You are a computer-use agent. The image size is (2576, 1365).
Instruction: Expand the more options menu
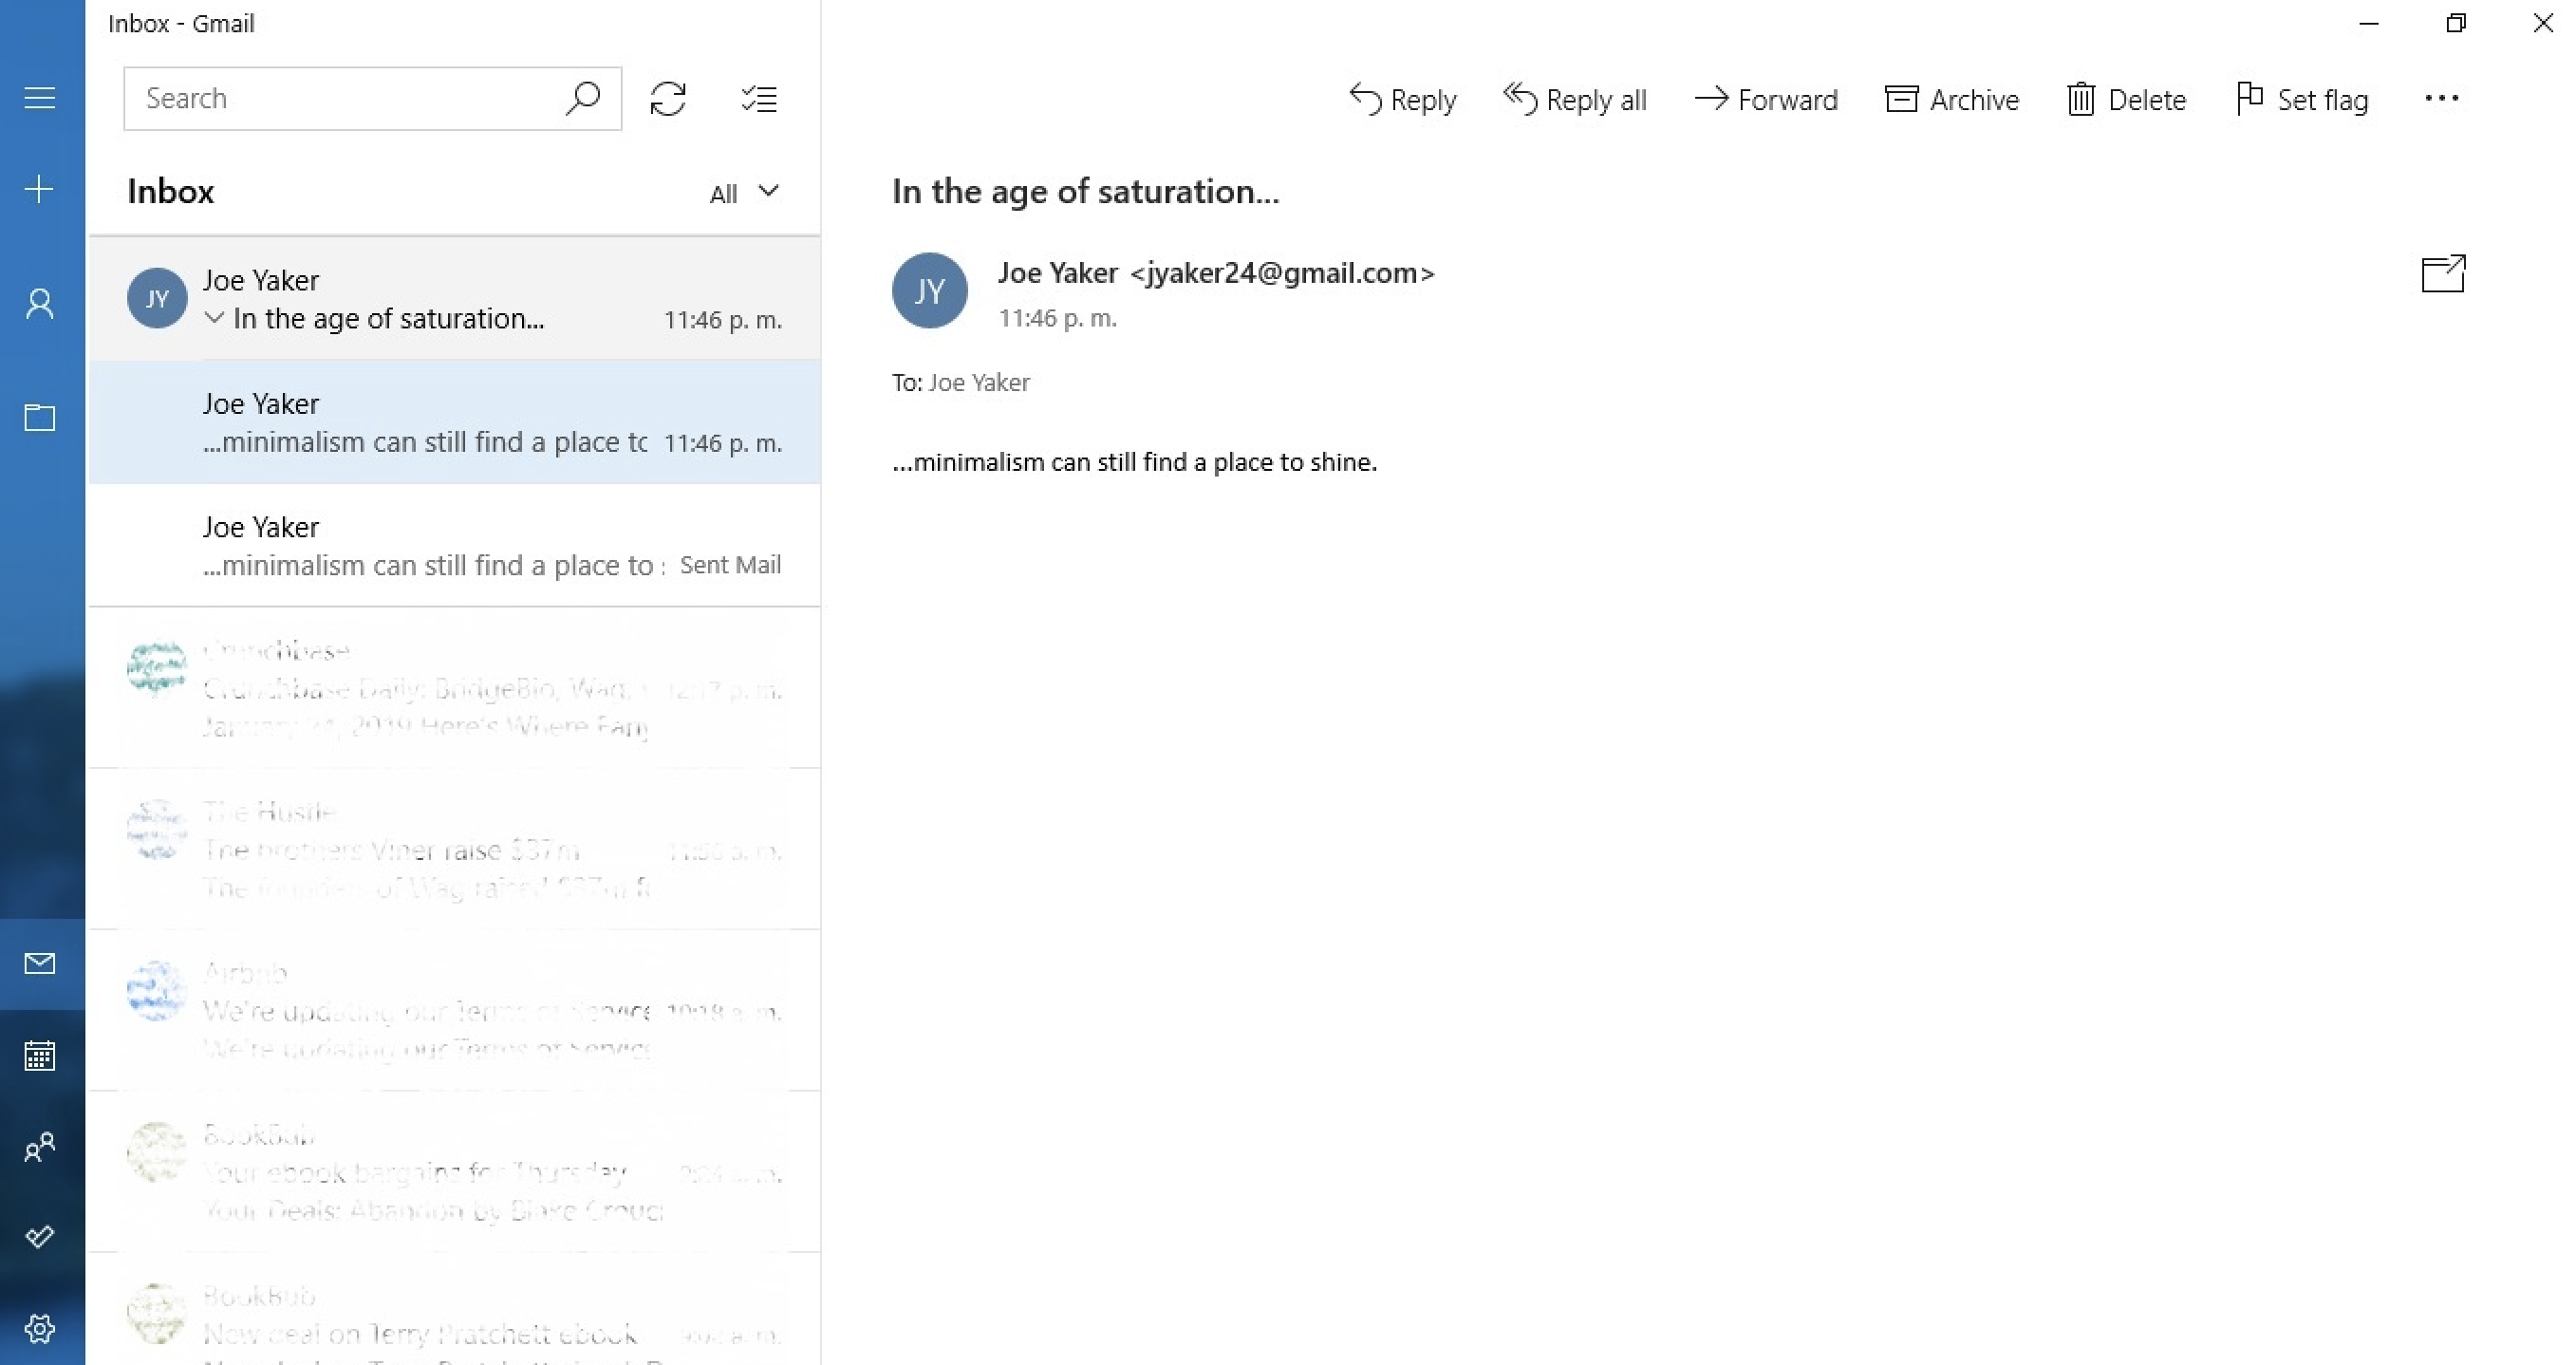coord(2441,97)
